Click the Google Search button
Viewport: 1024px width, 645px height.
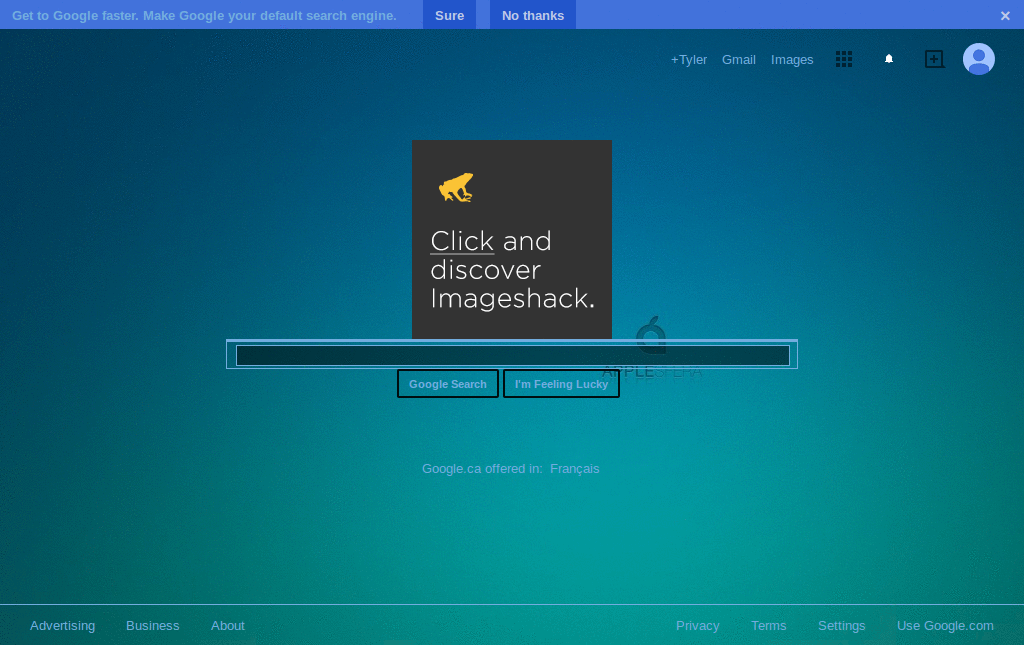(x=448, y=384)
